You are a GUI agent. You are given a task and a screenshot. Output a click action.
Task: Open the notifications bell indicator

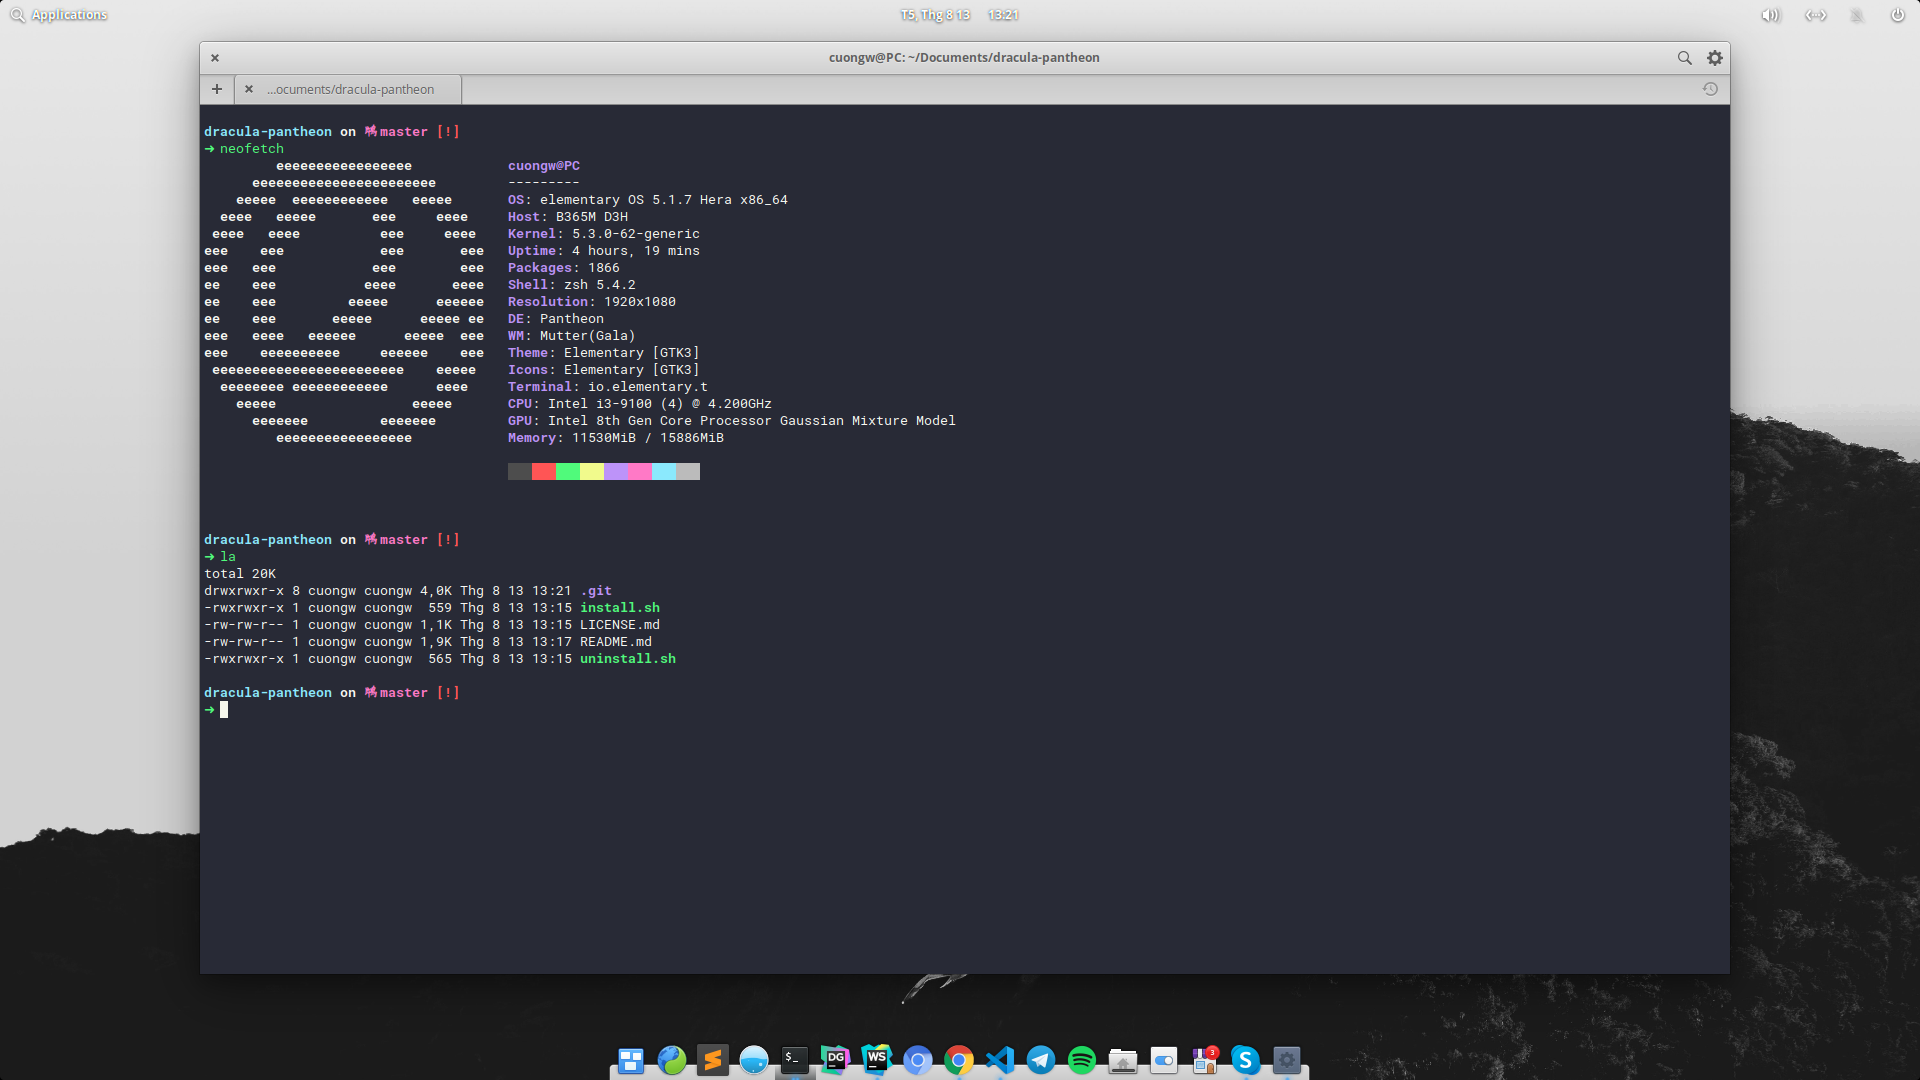1857,15
